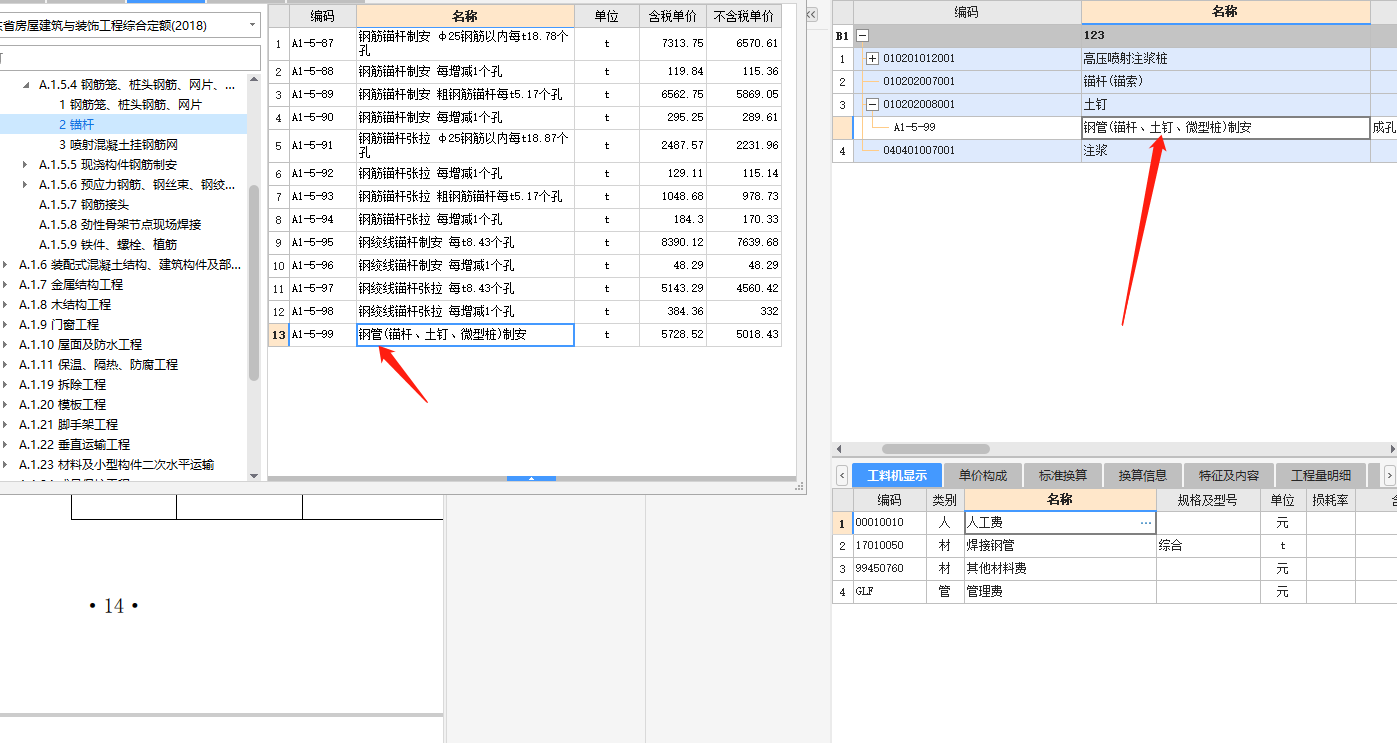Collapse the right panel with the << button
This screenshot has width=1397, height=743.
pos(812,14)
